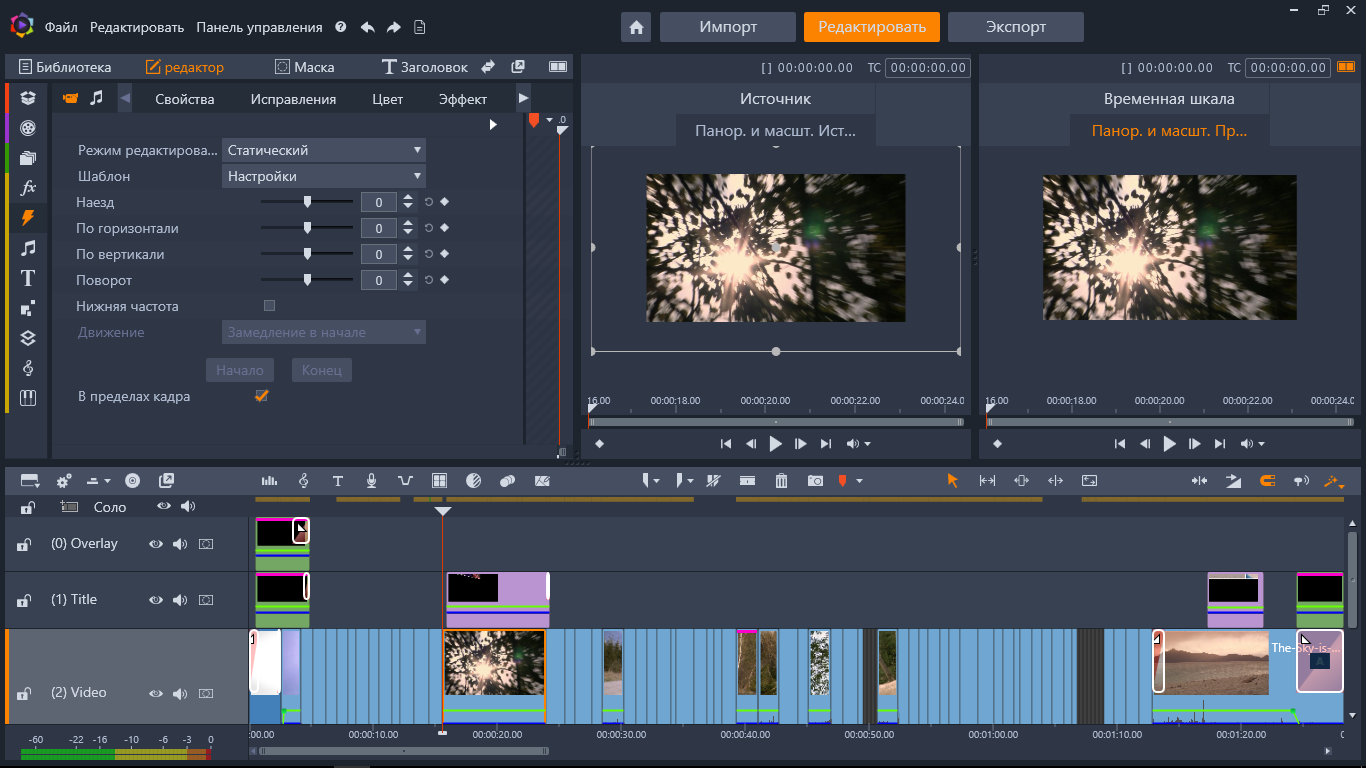Toggle the 'Нижняя частота' checkbox
Viewport: 1366px width, 768px height.
click(x=269, y=306)
